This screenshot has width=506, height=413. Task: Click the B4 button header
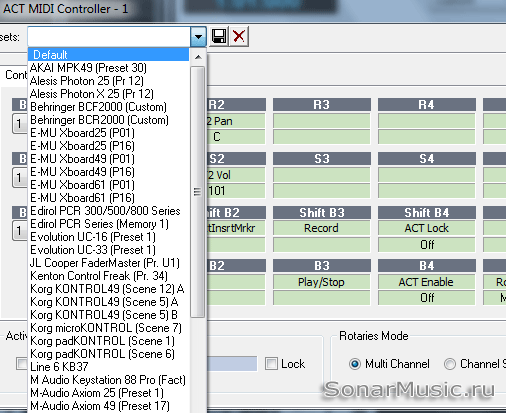click(x=427, y=266)
